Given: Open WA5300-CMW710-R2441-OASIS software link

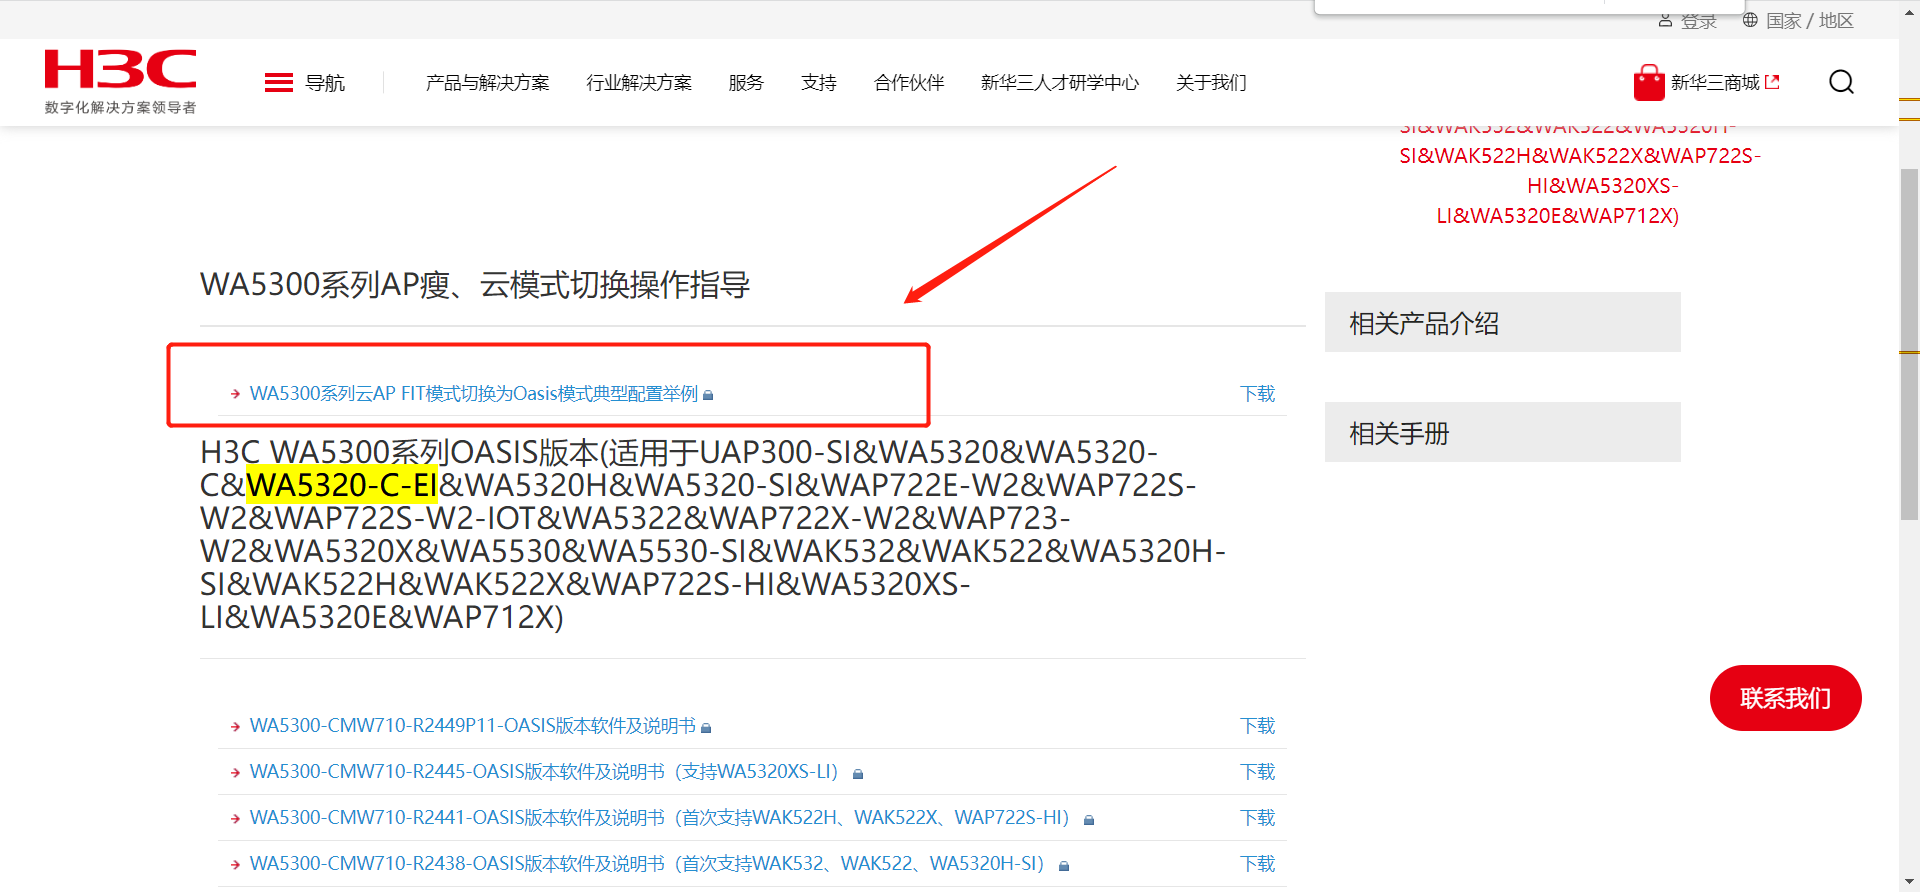Looking at the screenshot, I should tap(660, 817).
